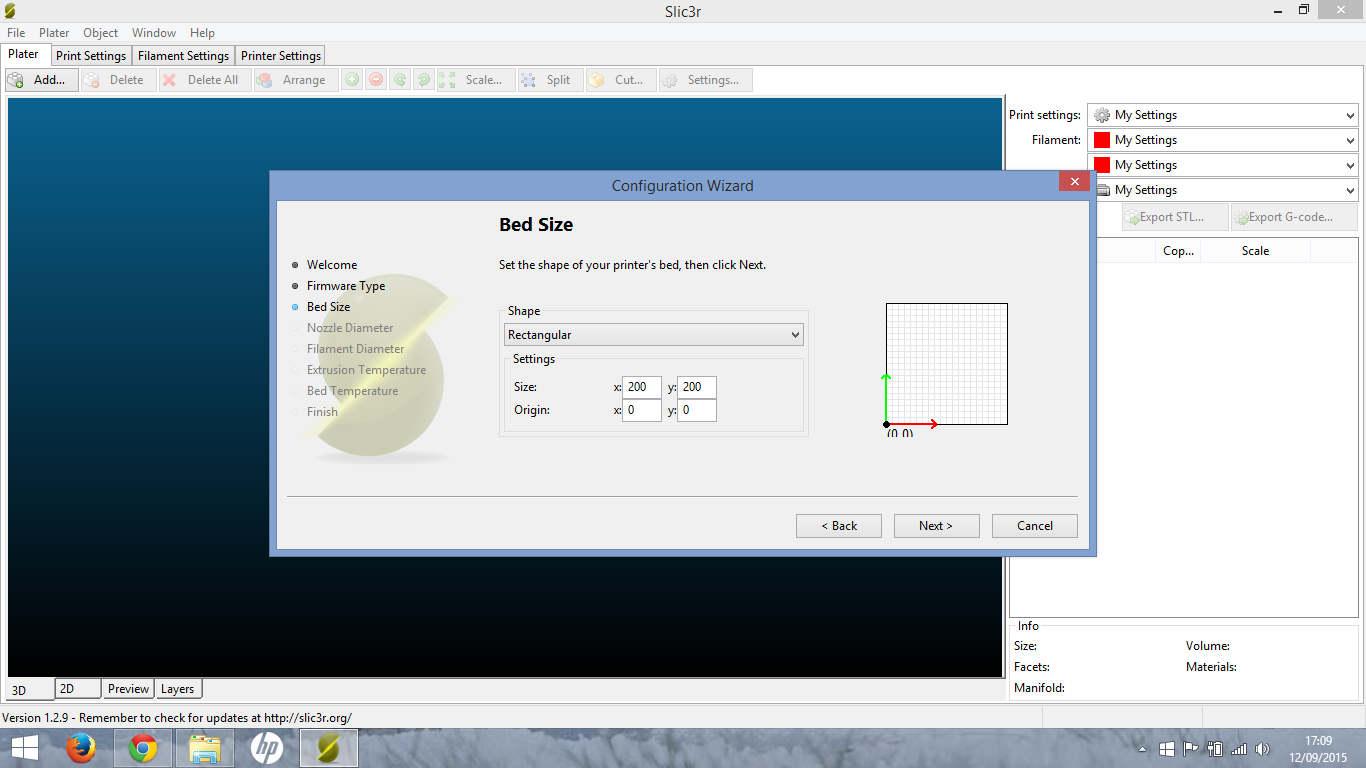Click the Cop... column header
The height and width of the screenshot is (768, 1366).
1179,251
